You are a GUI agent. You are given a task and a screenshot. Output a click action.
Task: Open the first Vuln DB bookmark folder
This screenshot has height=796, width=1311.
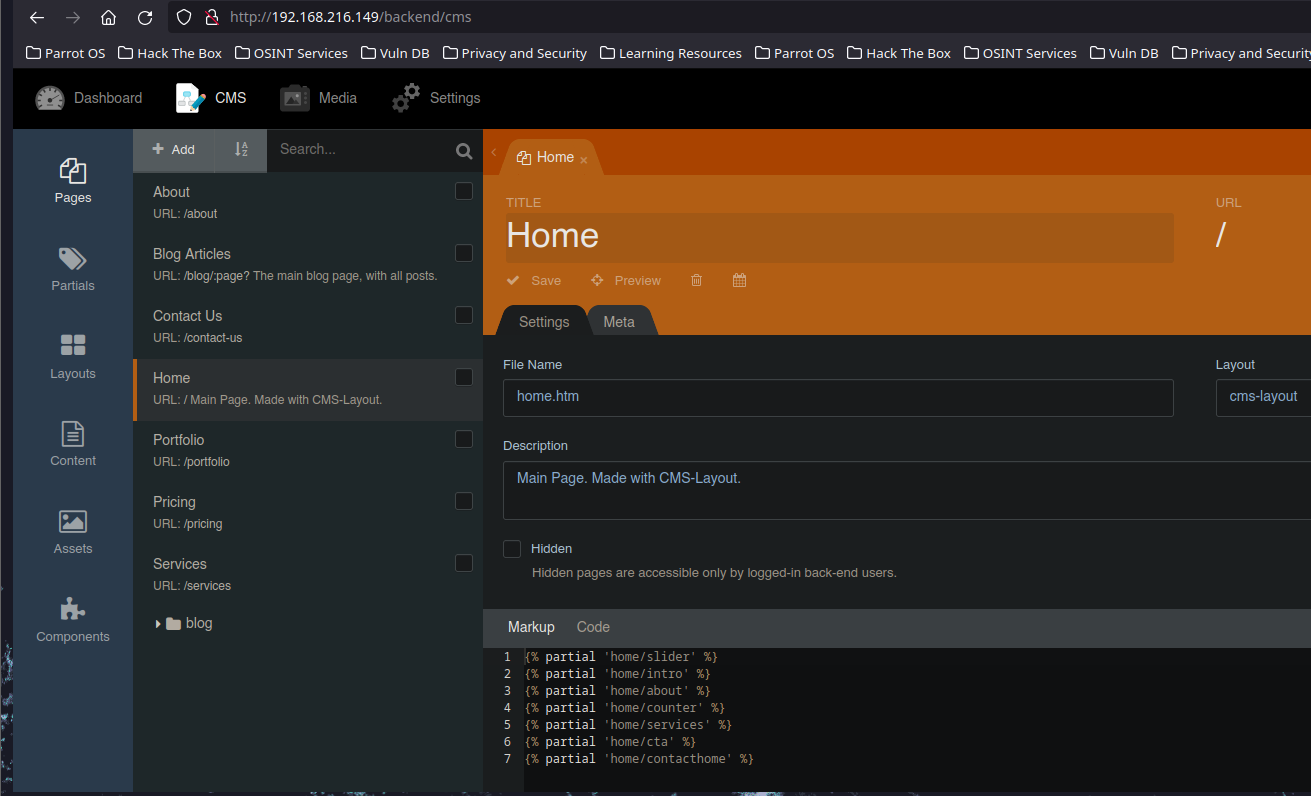[395, 53]
